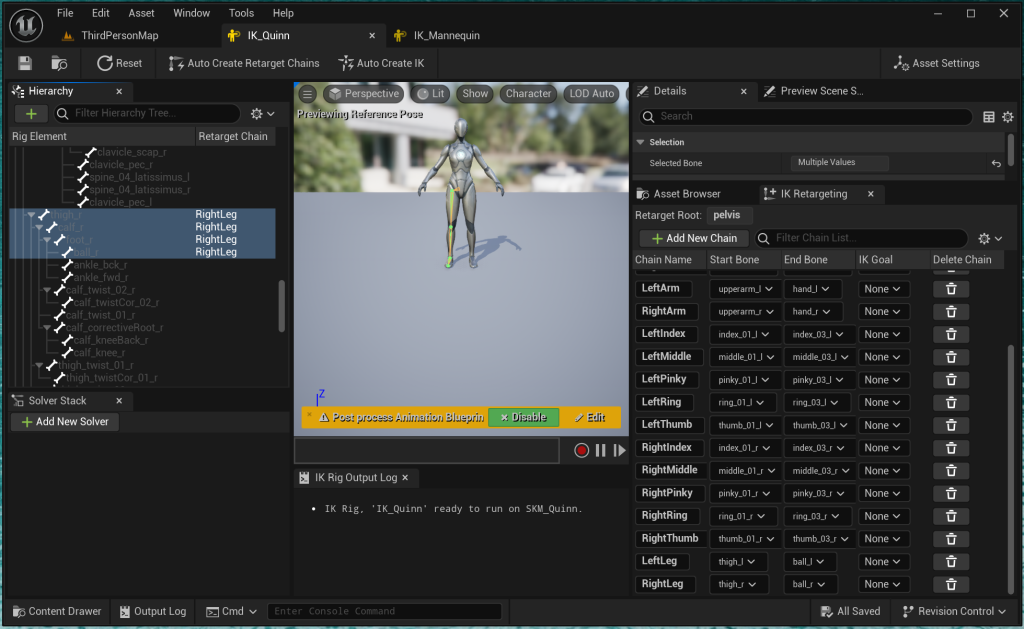Image resolution: width=1024 pixels, height=629 pixels.
Task: Open the Character viewport menu
Action: coord(528,94)
